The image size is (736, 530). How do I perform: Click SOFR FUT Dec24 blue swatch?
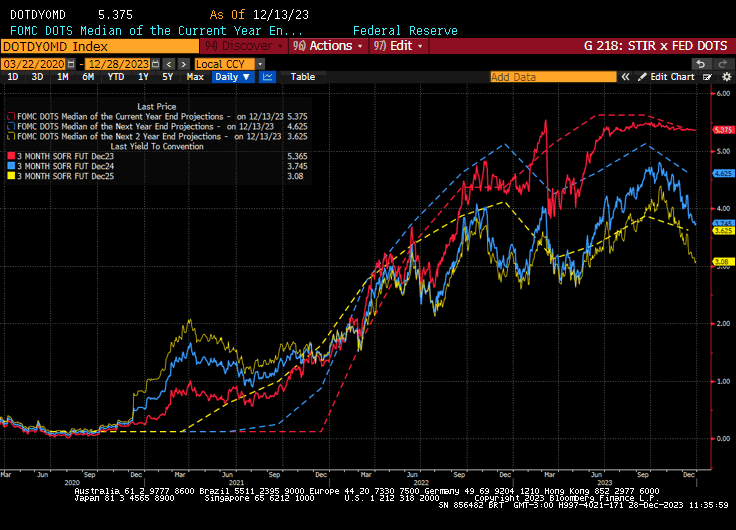[x=11, y=166]
